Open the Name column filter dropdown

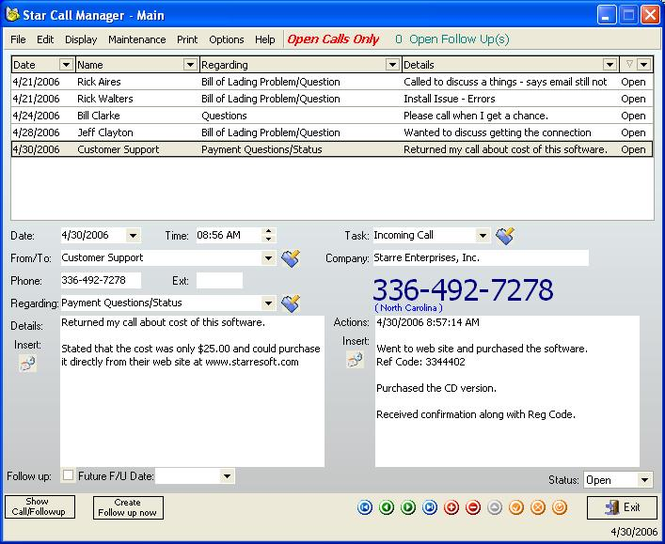point(190,65)
